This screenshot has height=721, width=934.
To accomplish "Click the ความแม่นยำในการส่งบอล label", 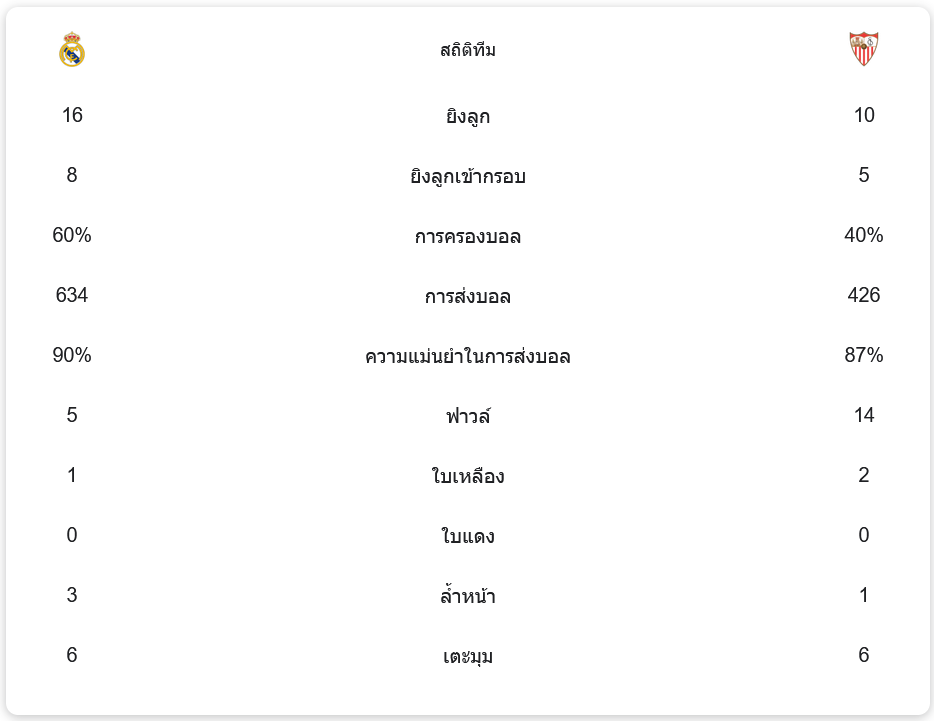I will coord(467,356).
